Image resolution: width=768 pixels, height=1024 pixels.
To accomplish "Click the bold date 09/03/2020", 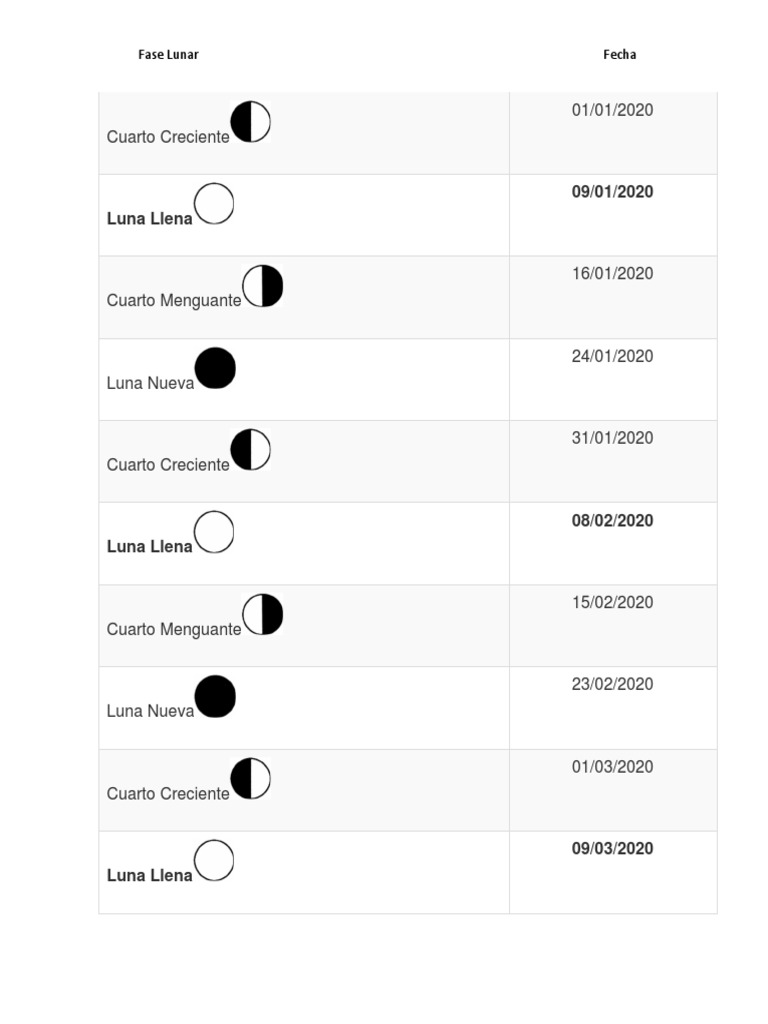I will tap(612, 848).
